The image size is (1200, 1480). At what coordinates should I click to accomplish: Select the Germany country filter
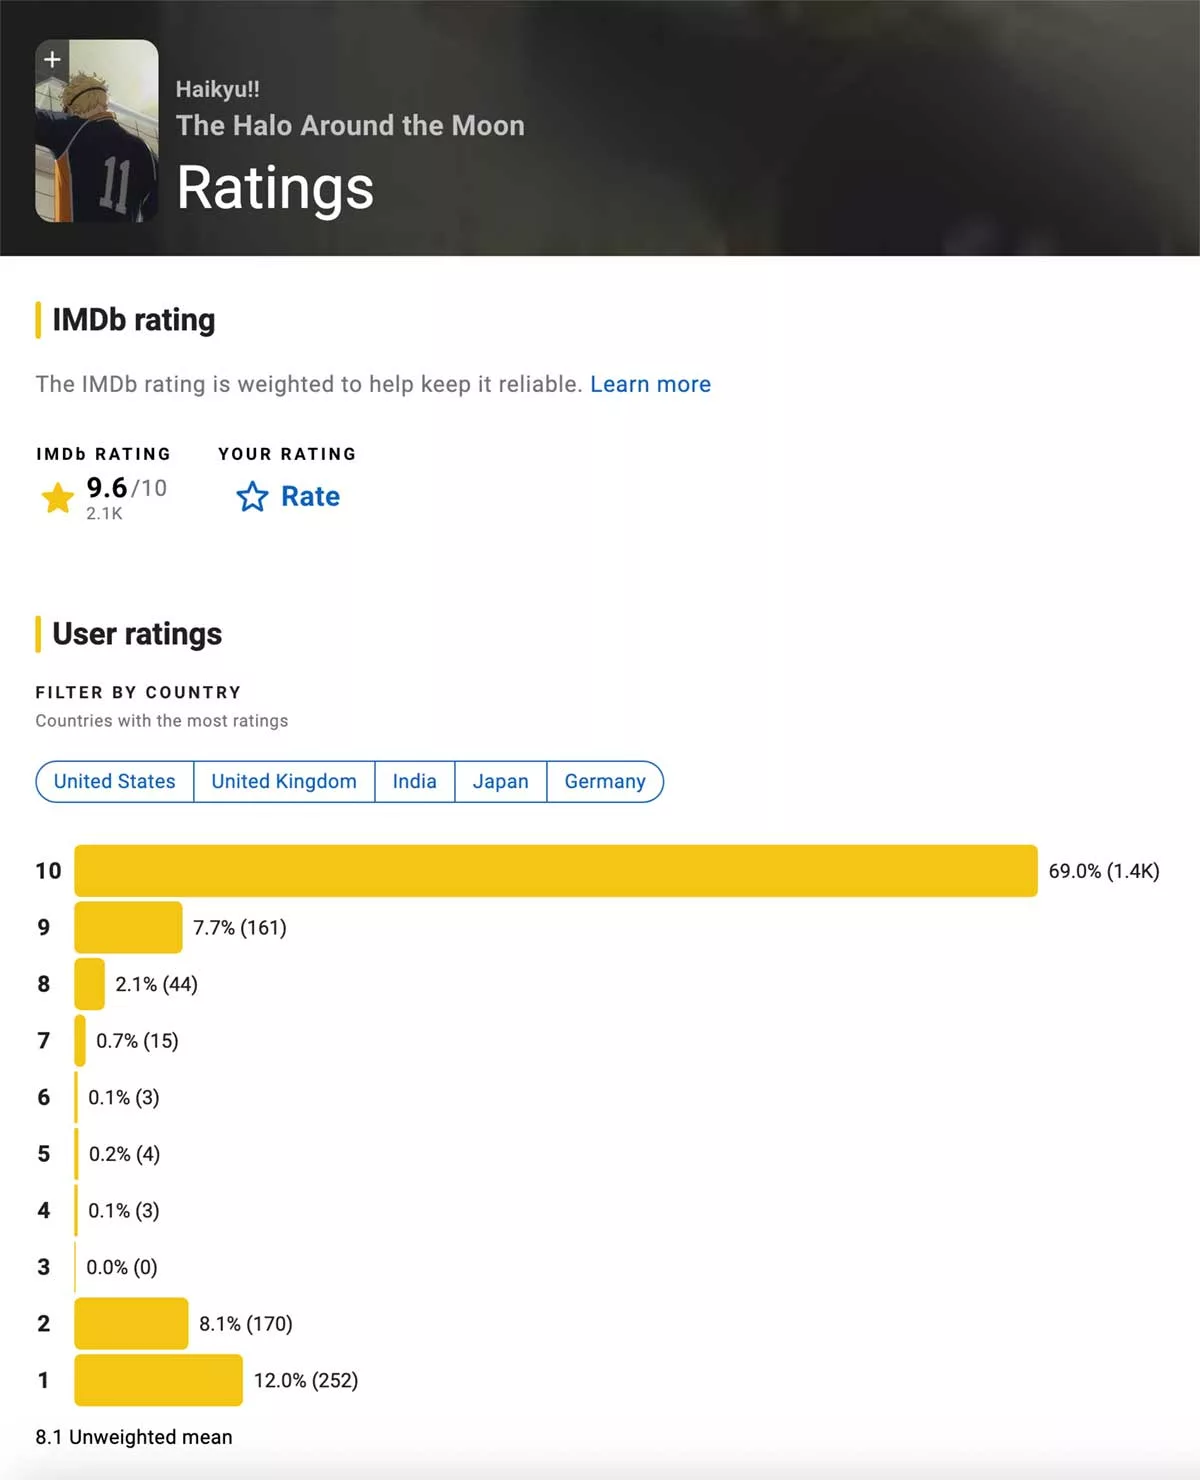605,781
